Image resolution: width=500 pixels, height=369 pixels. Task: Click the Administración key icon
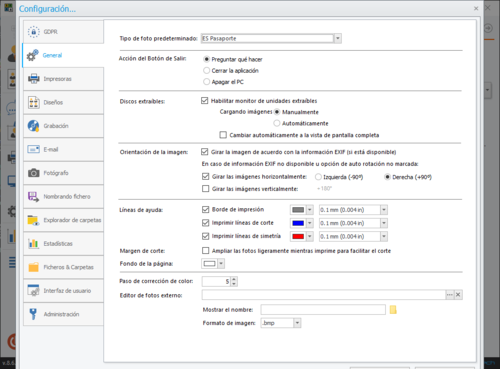coord(33,314)
